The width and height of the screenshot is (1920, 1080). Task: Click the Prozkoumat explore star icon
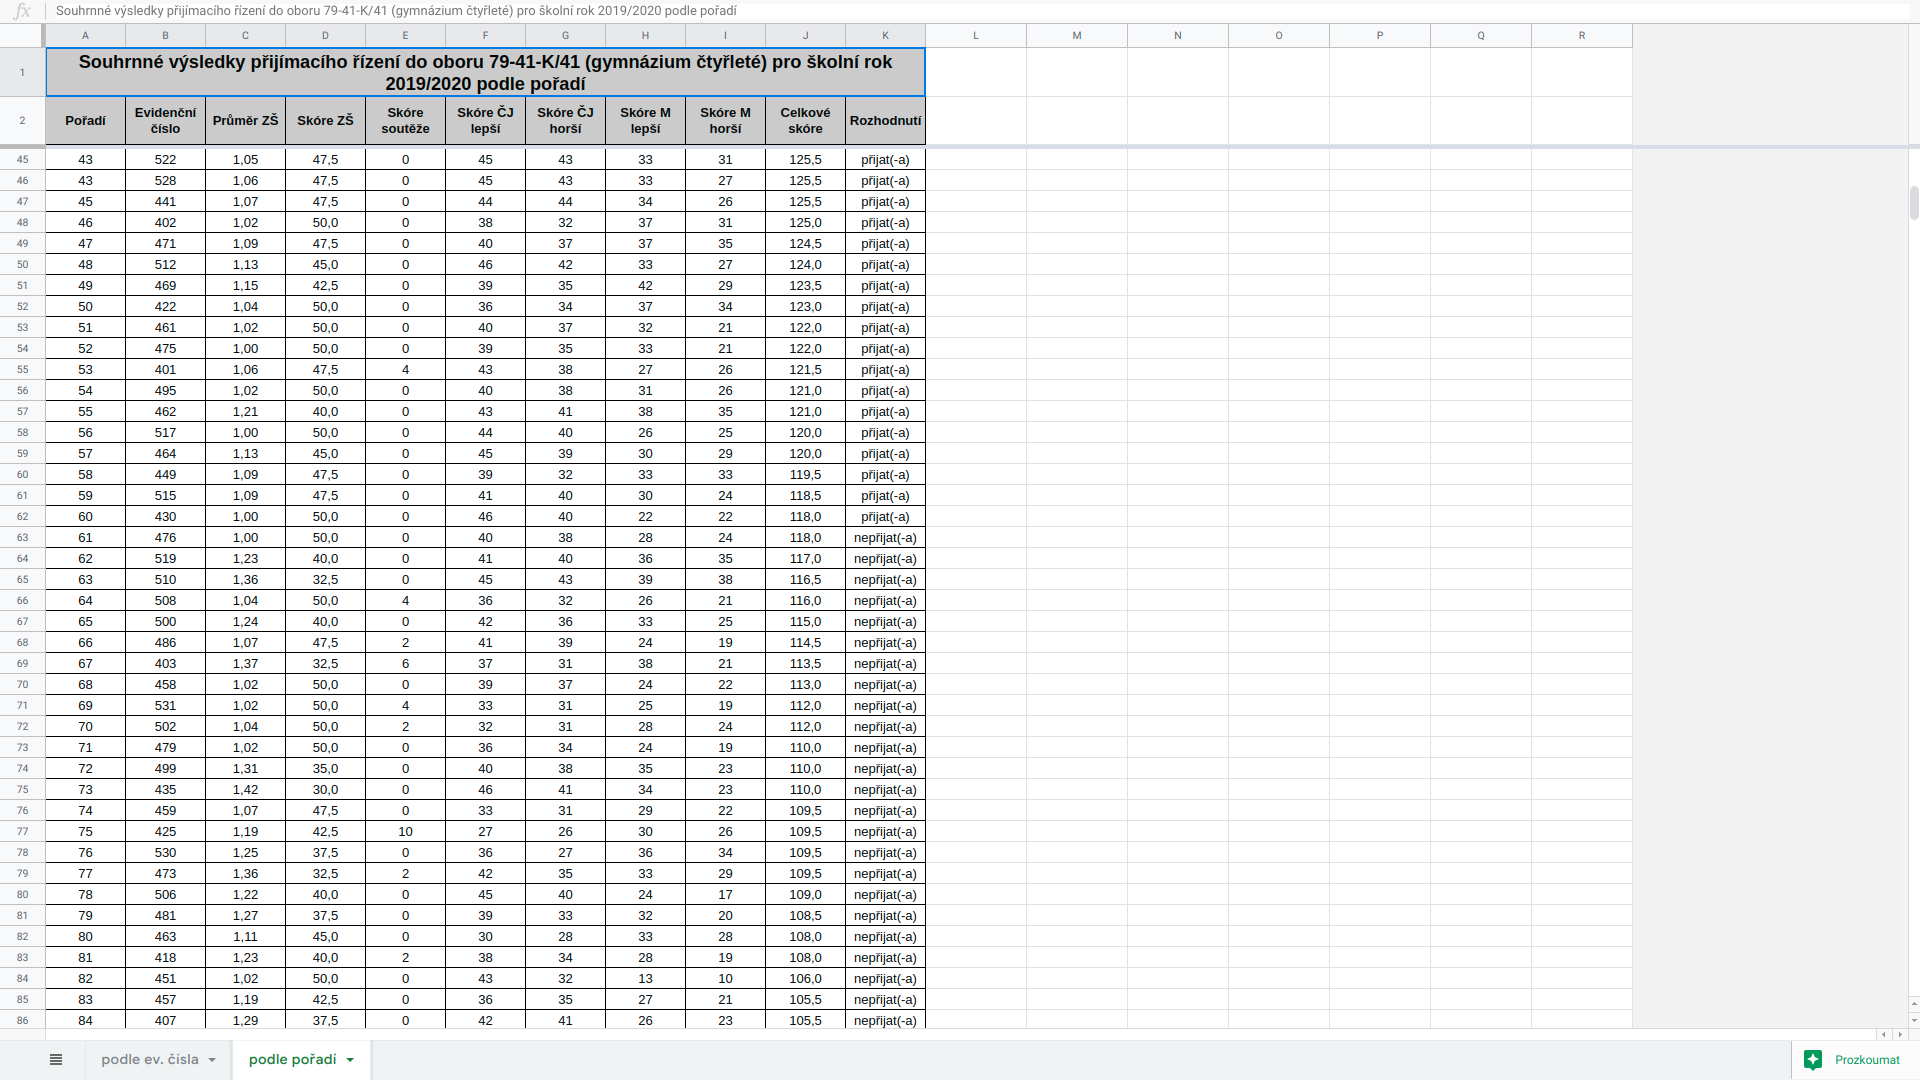pos(1813,1060)
